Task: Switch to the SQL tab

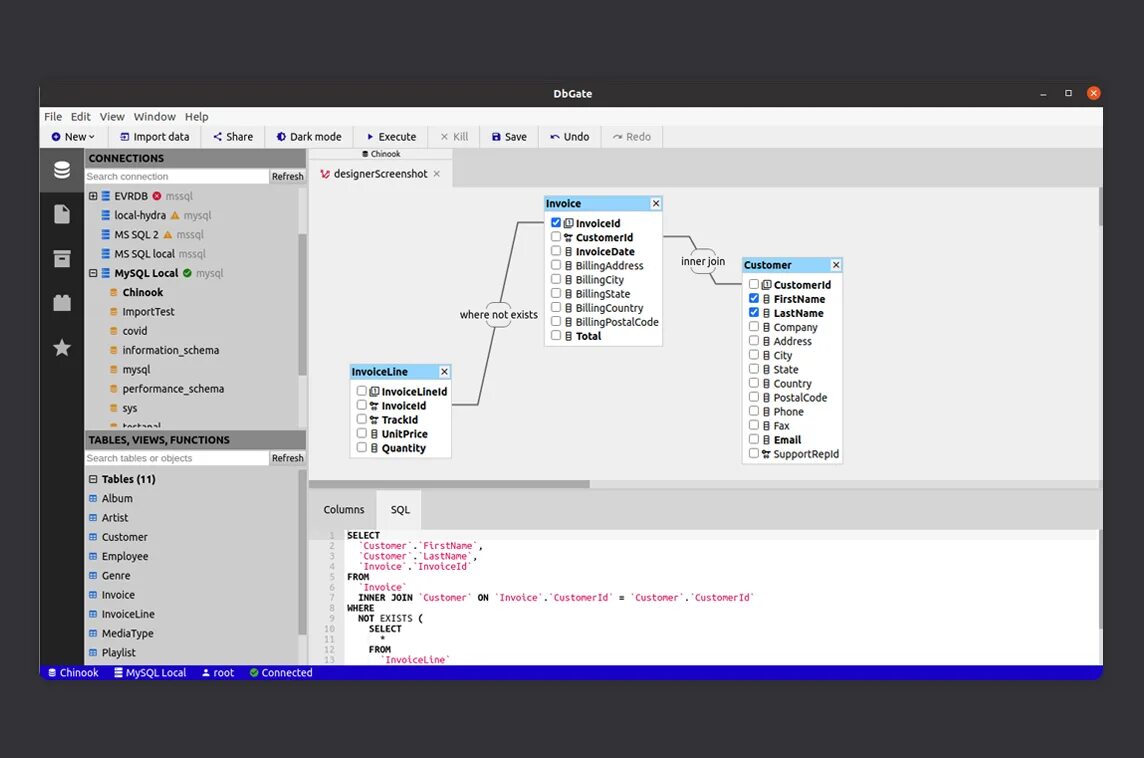Action: pyautogui.click(x=400, y=509)
